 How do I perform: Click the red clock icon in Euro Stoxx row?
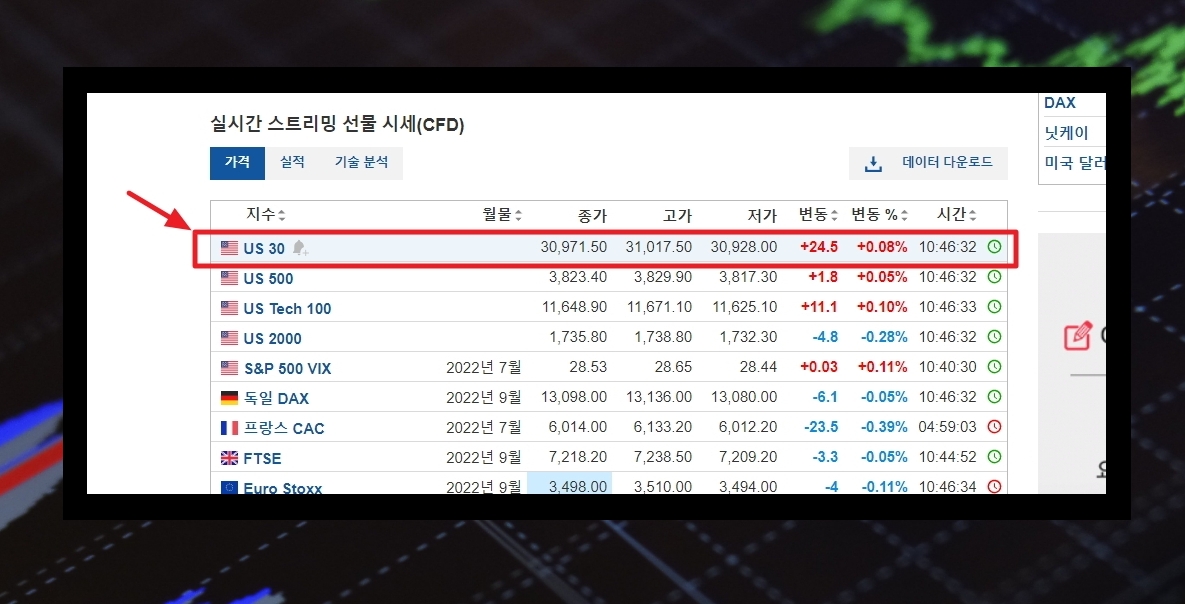(x=995, y=486)
